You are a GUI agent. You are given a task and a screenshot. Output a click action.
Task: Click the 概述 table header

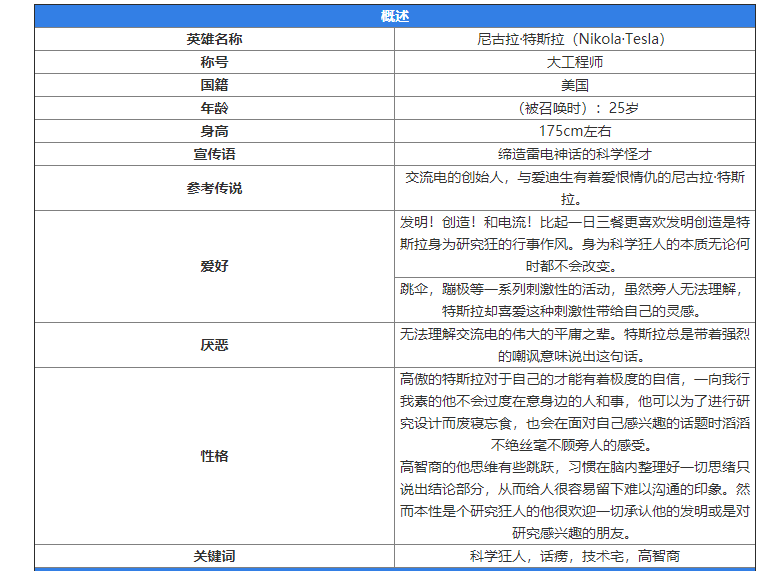394,16
